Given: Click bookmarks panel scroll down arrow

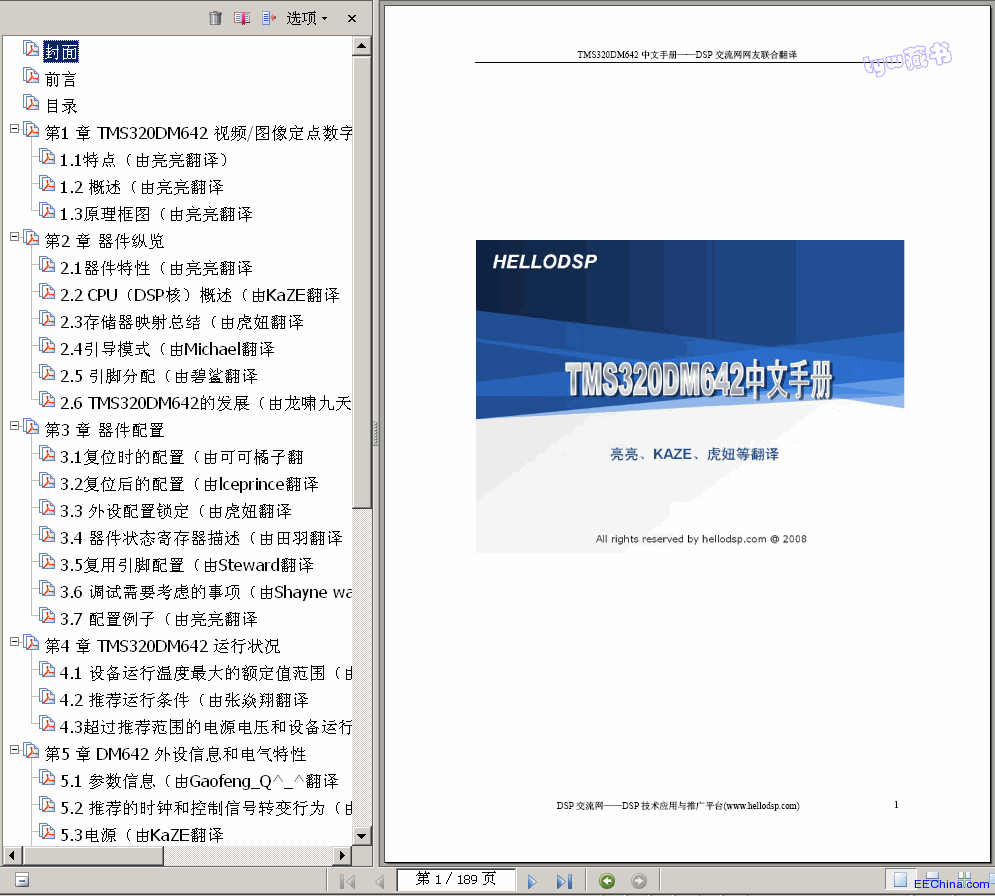Looking at the screenshot, I should pos(361,836).
